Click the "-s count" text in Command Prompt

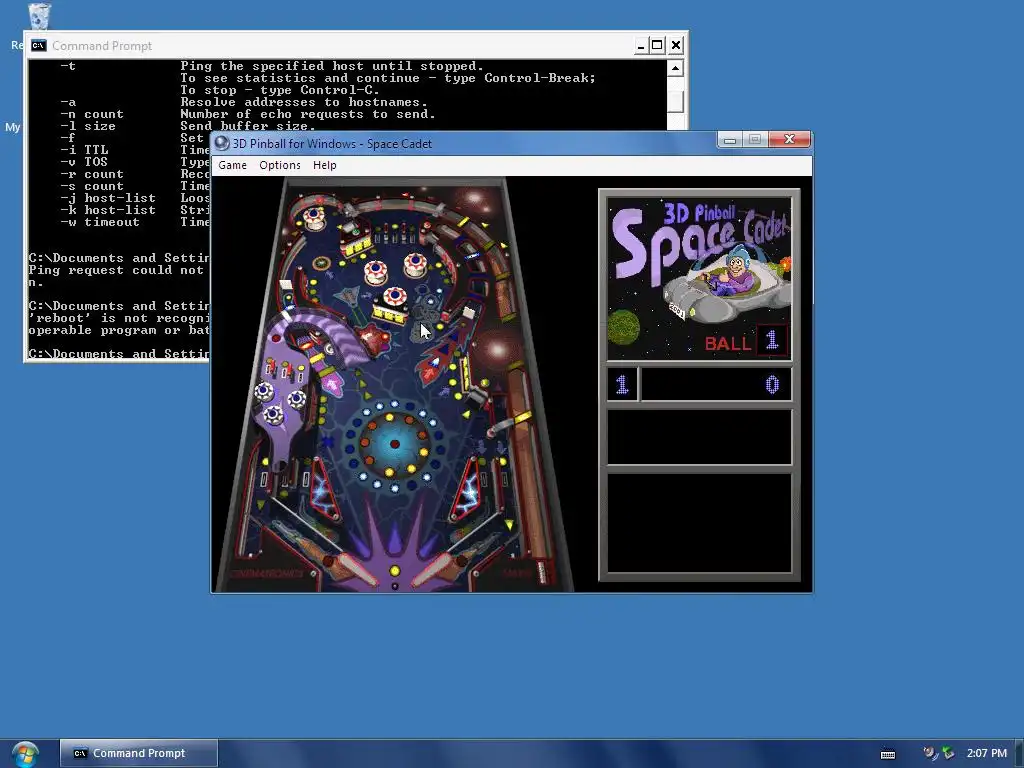(92, 186)
